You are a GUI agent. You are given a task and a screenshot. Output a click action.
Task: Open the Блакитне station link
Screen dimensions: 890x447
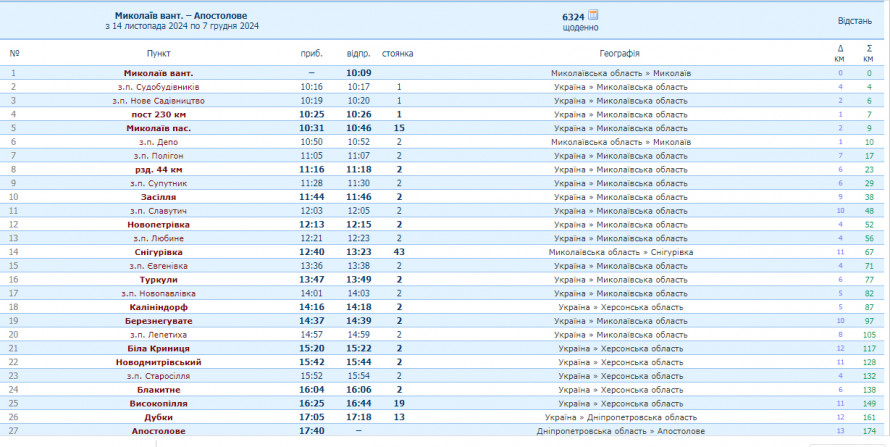click(x=158, y=389)
